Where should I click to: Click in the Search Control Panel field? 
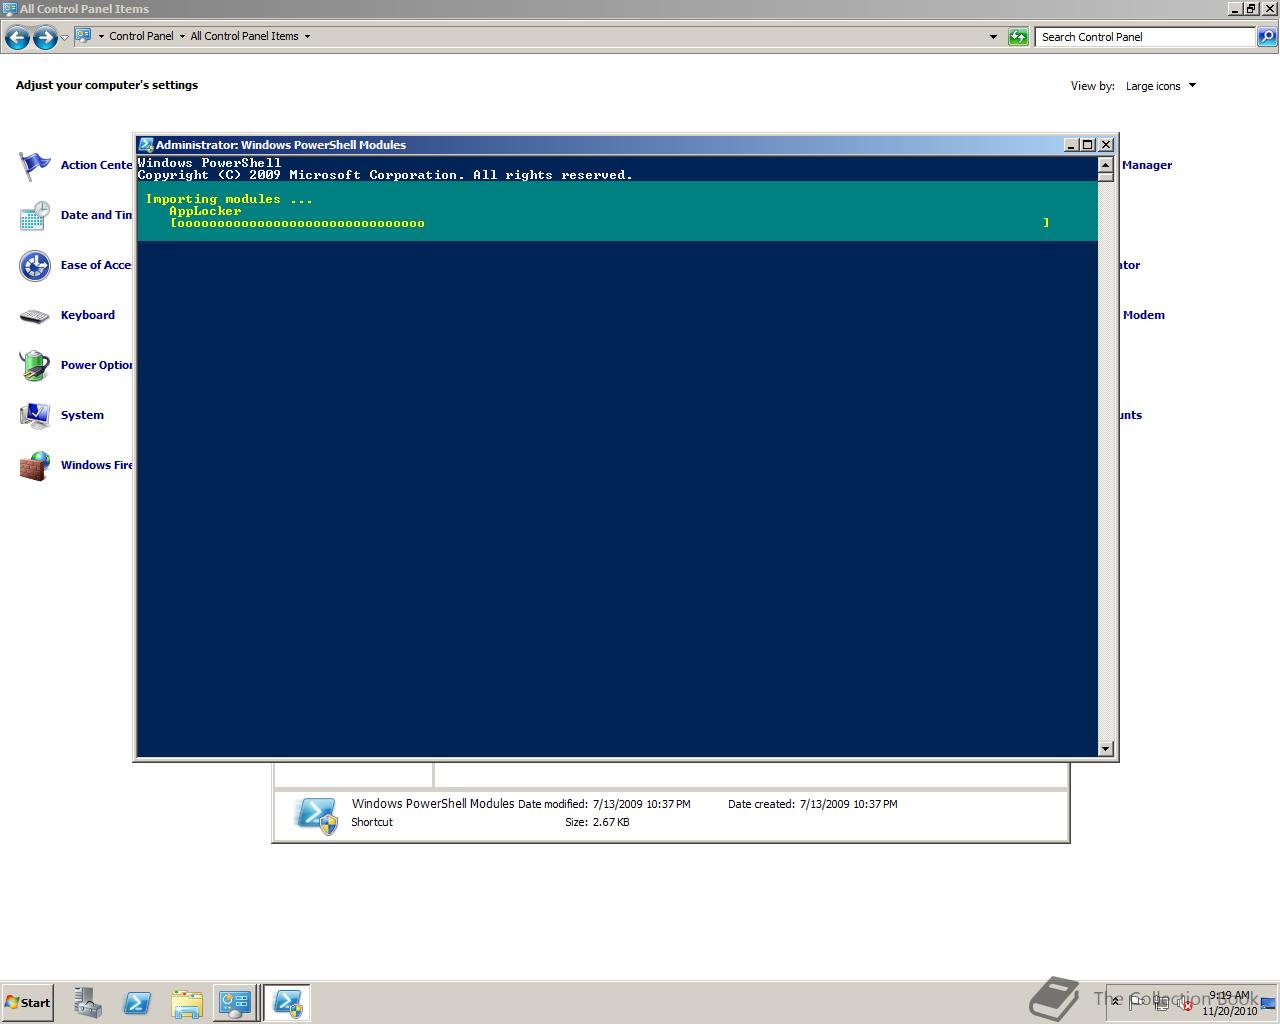(x=1146, y=37)
